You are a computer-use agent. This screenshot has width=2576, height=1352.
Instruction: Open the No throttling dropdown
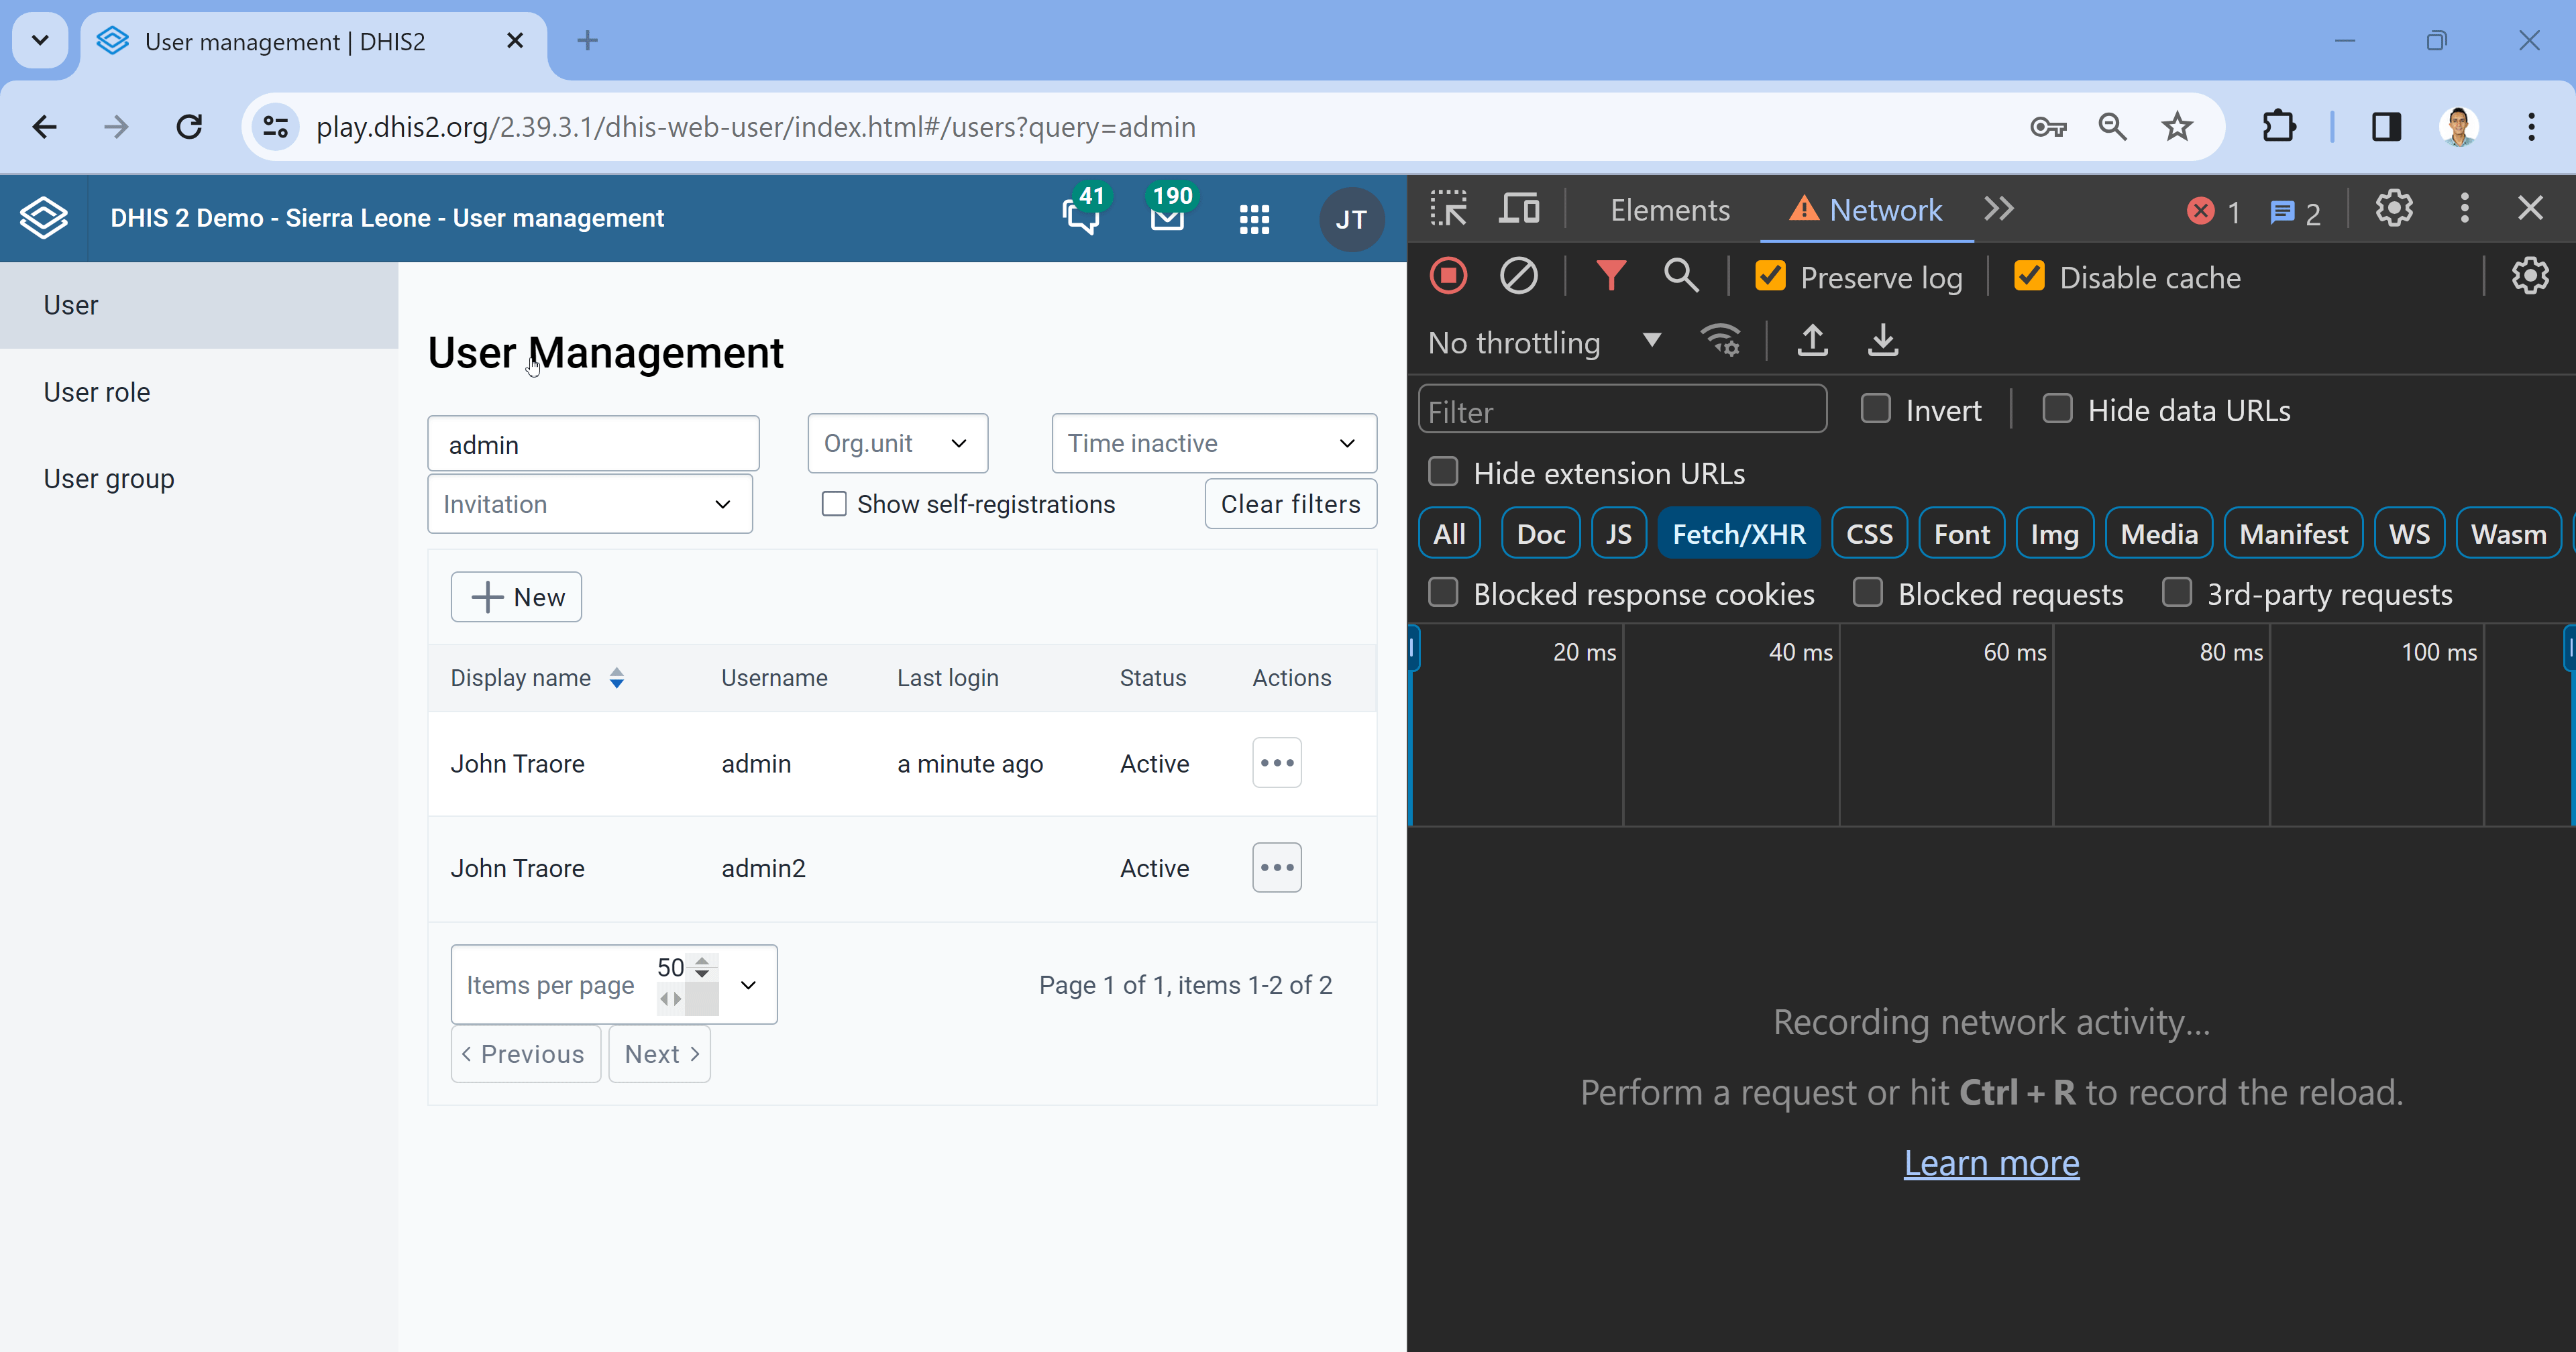coord(1544,342)
